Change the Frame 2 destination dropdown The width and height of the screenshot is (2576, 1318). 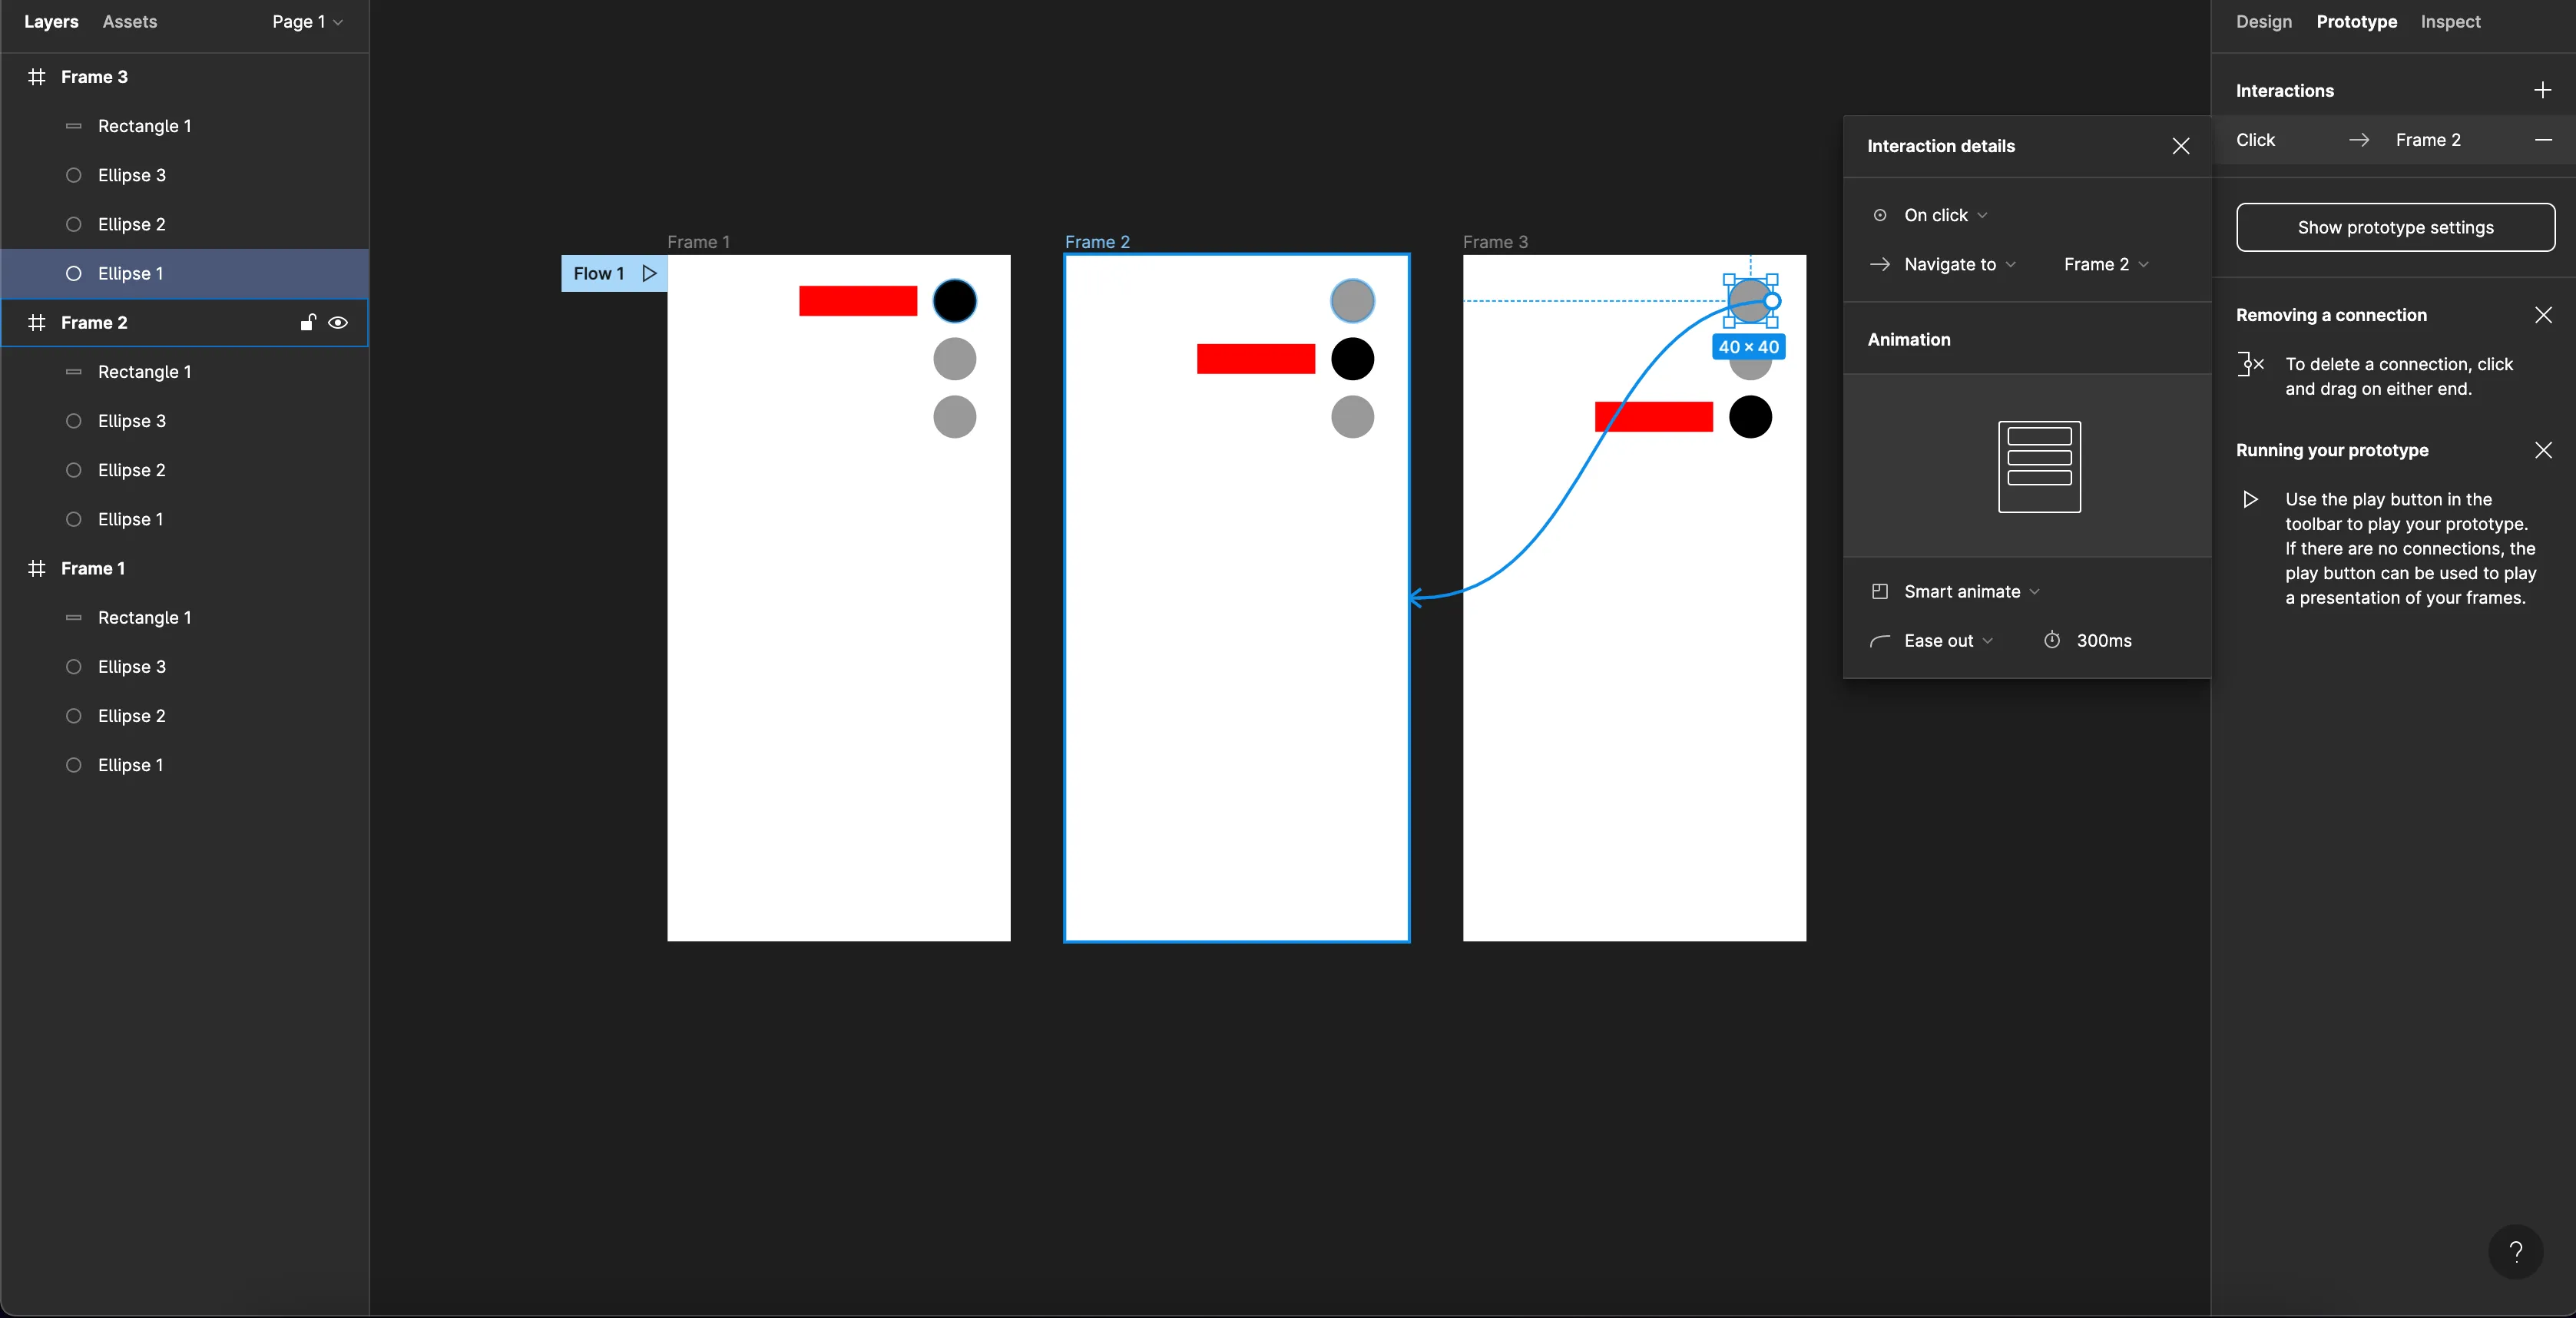coord(2105,264)
